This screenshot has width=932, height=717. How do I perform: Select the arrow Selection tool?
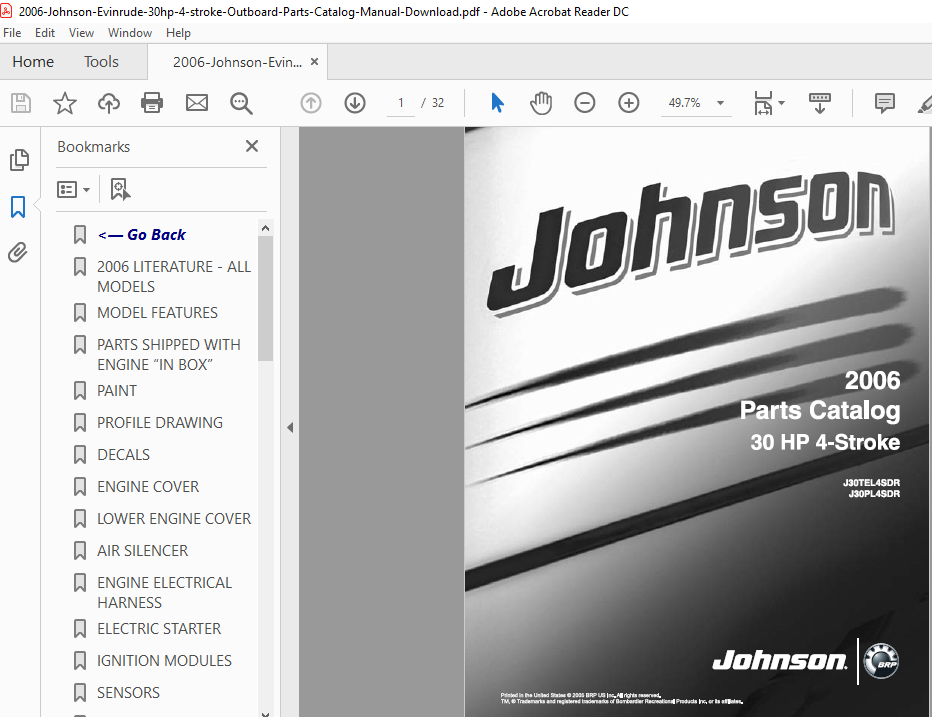(498, 103)
